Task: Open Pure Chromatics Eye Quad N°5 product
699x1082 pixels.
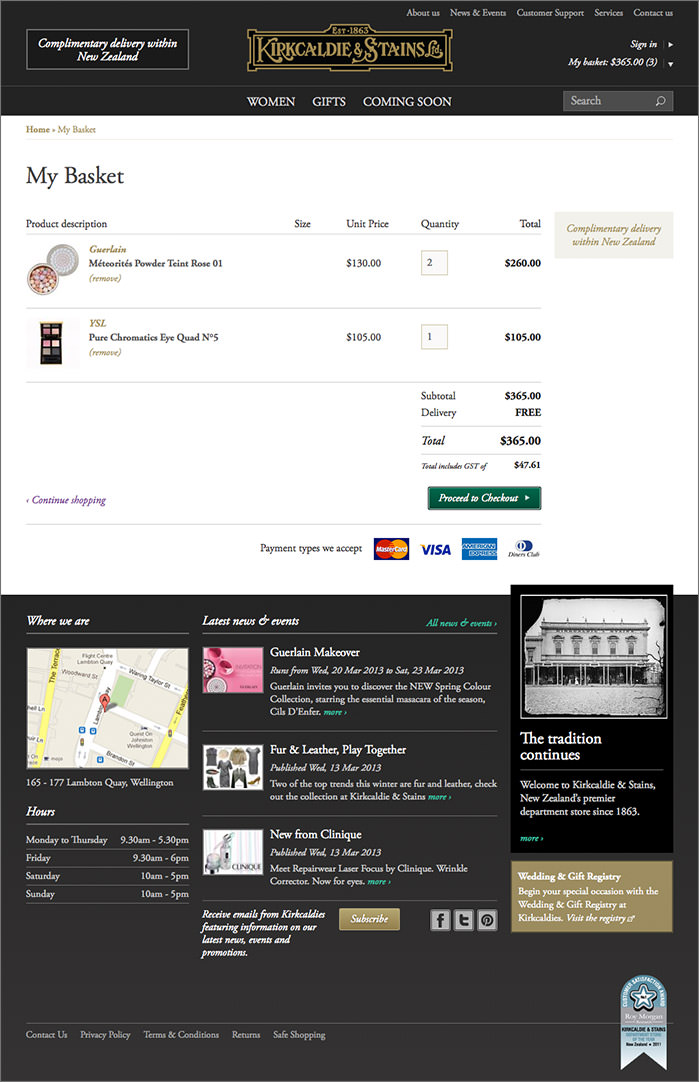Action: [153, 337]
